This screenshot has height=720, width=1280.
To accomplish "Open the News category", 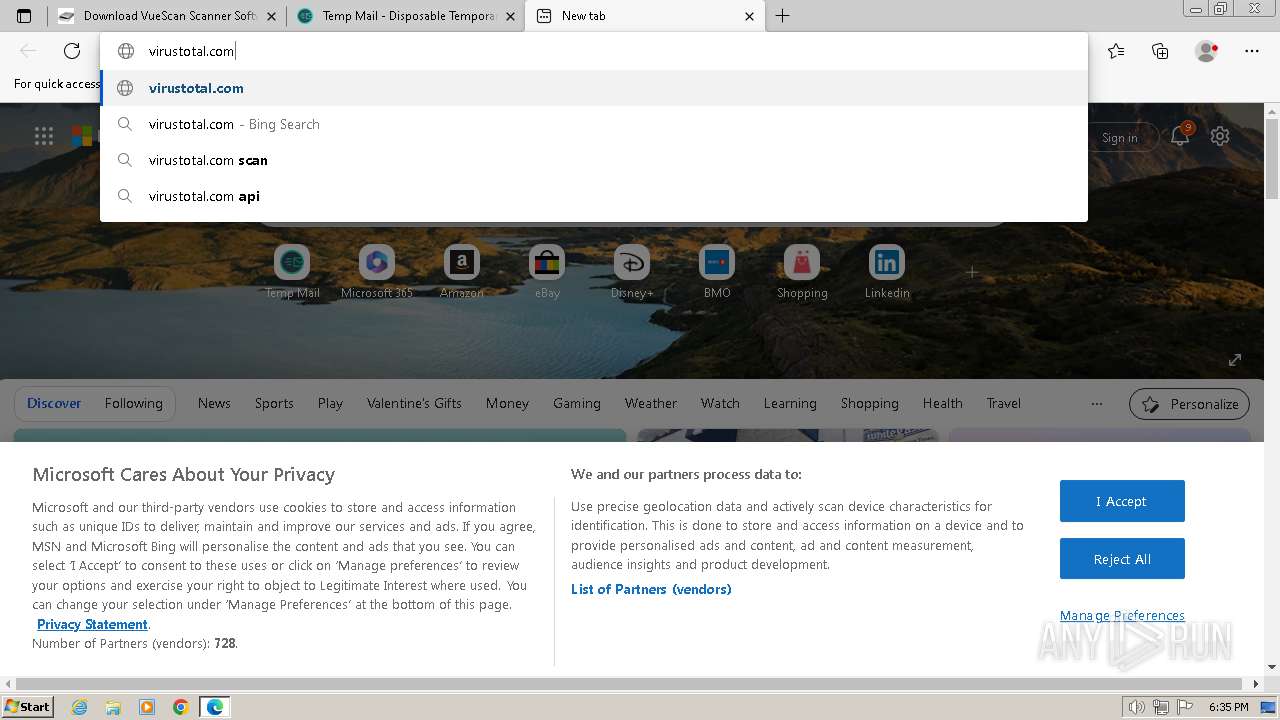I will [x=214, y=403].
